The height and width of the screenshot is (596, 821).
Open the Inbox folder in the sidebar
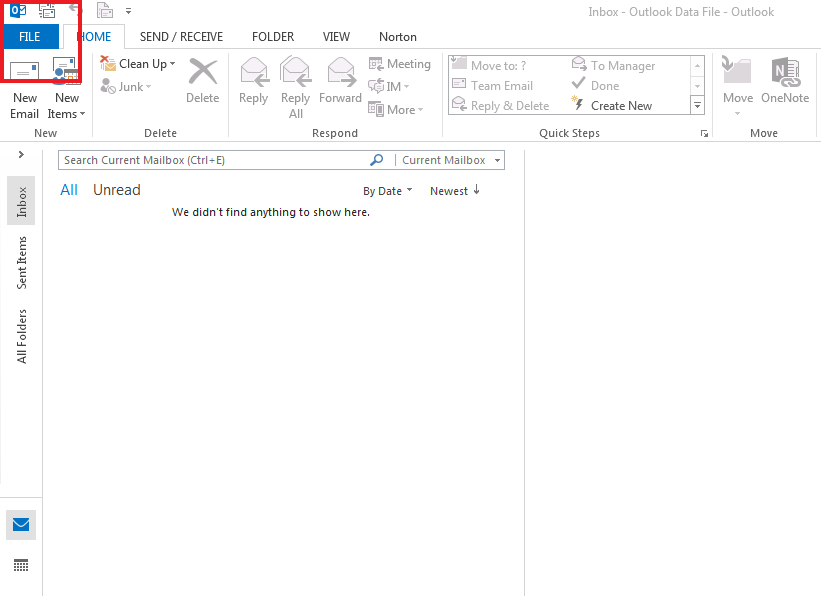21,202
